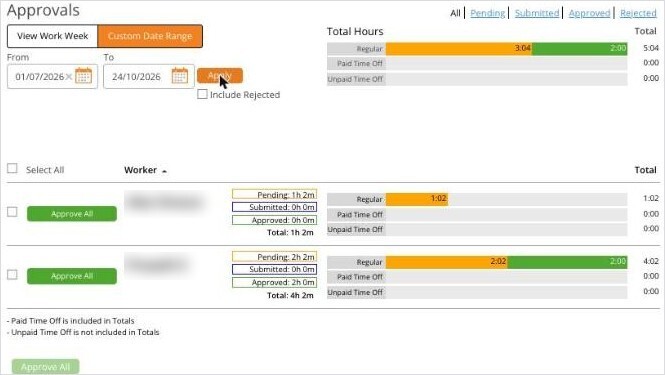665x375 pixels.
Task: Filter by Submitted status
Action: [x=537, y=13]
